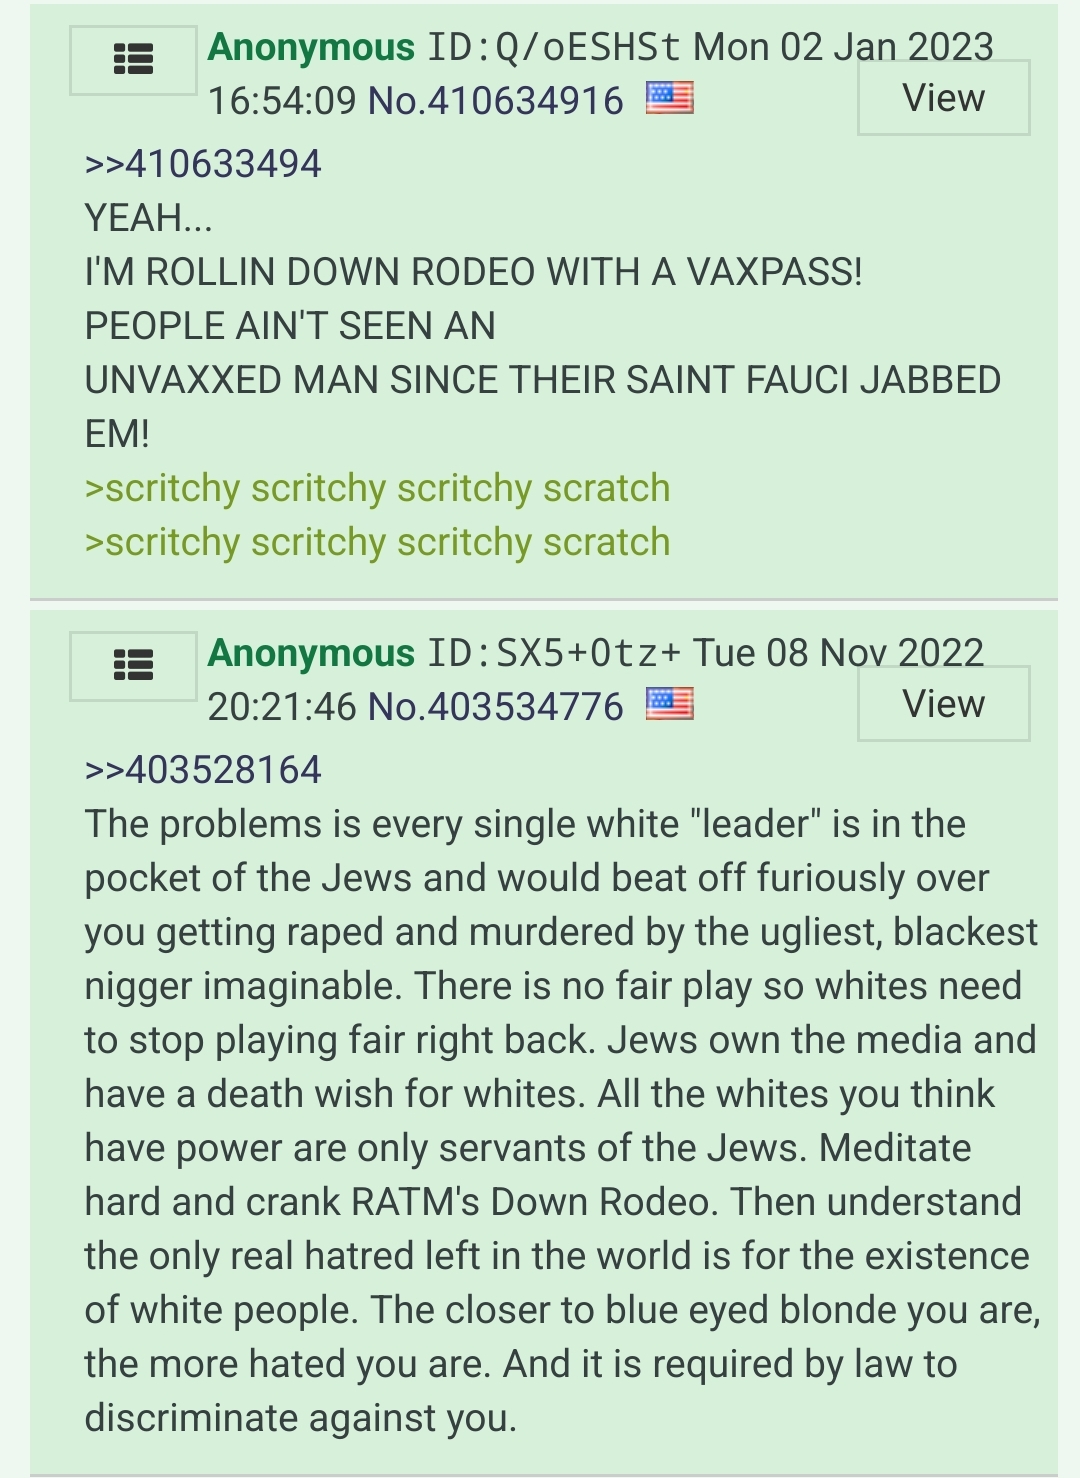Follow the quote link >>410633494
This screenshot has width=1080, height=1478.
(x=203, y=164)
